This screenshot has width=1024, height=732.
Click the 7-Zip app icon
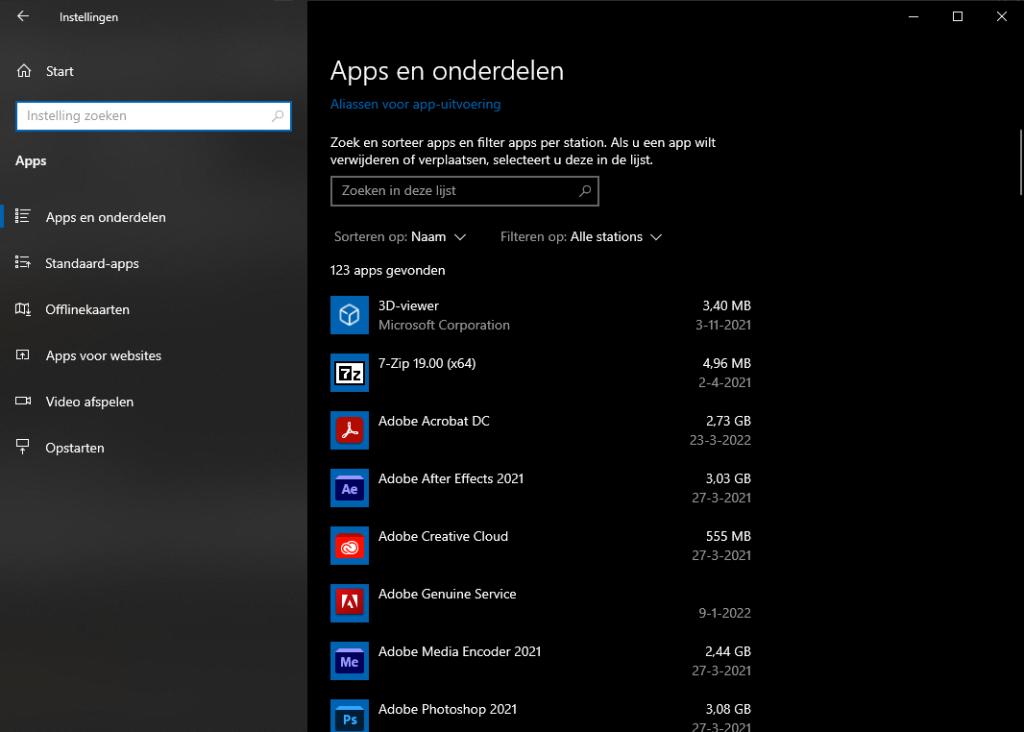click(x=349, y=372)
